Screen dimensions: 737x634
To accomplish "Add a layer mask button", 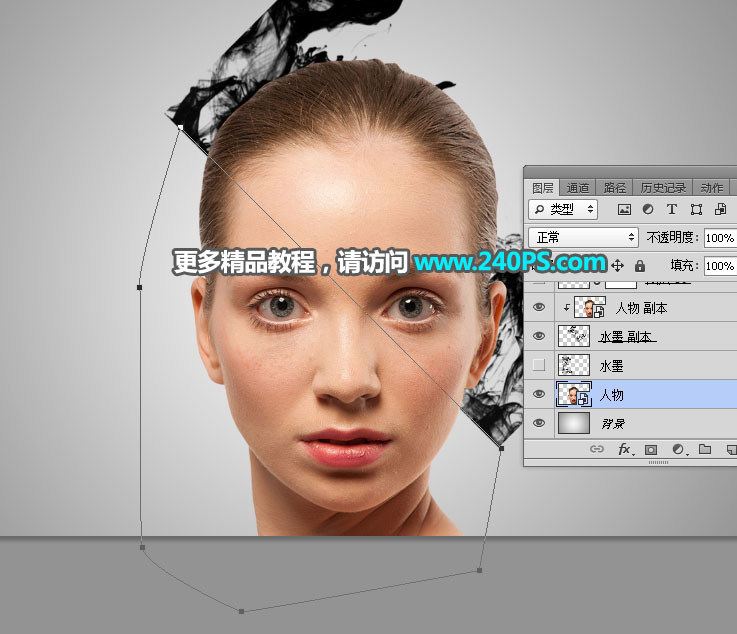I will (x=651, y=450).
